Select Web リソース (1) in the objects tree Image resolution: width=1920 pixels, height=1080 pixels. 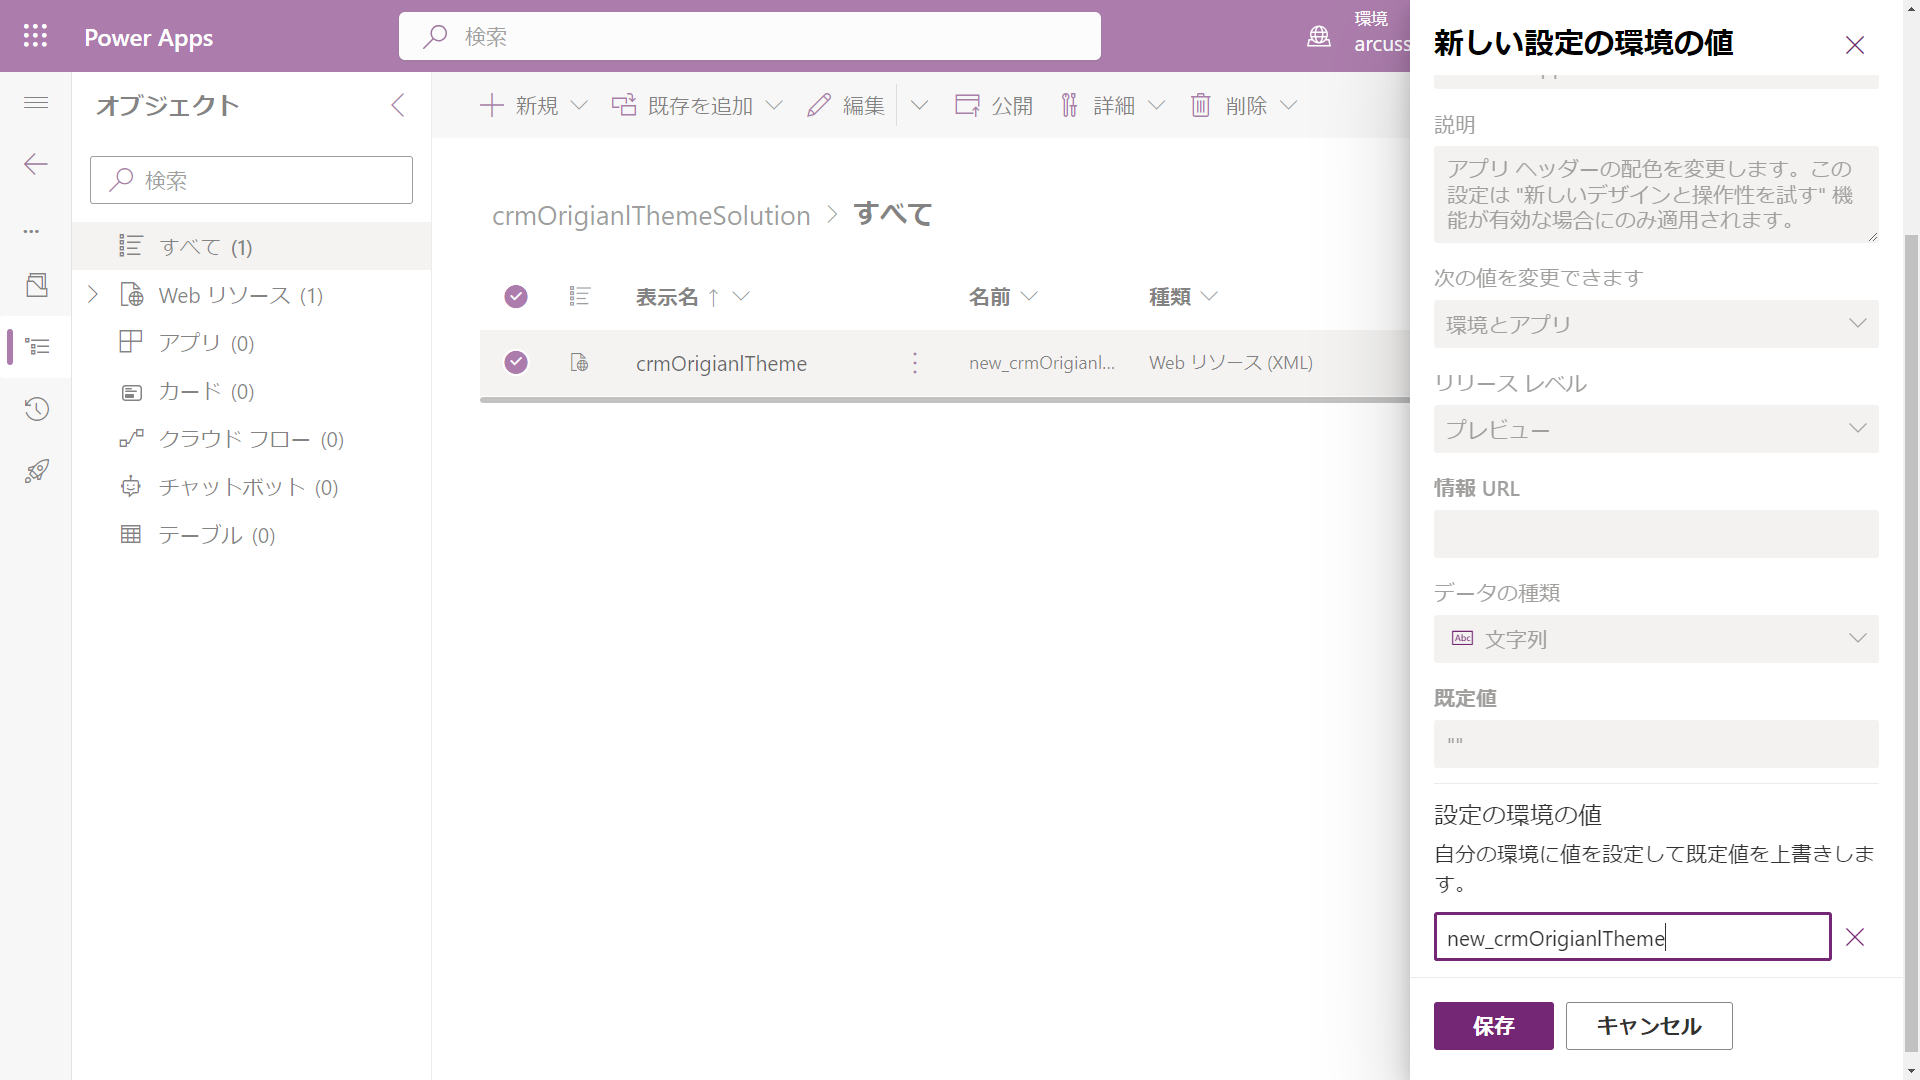(252, 295)
